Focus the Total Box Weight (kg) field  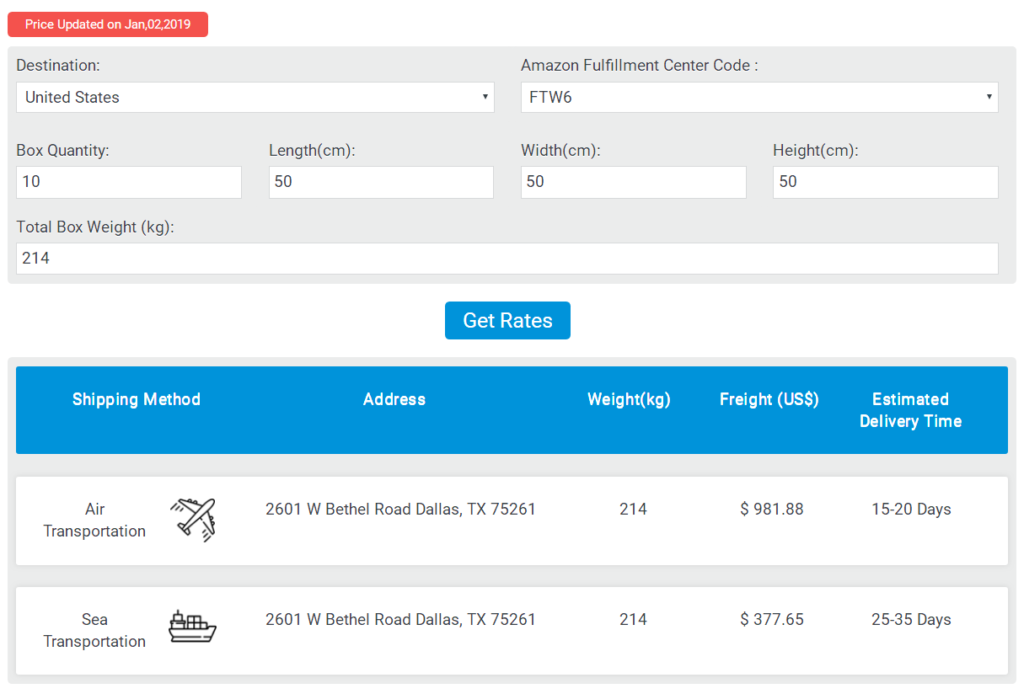click(507, 258)
